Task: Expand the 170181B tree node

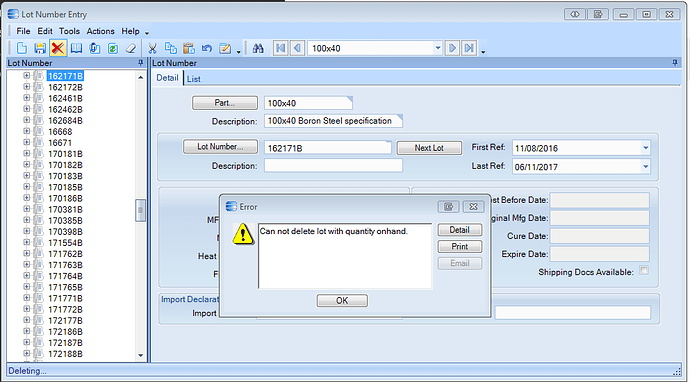Action: [26, 154]
